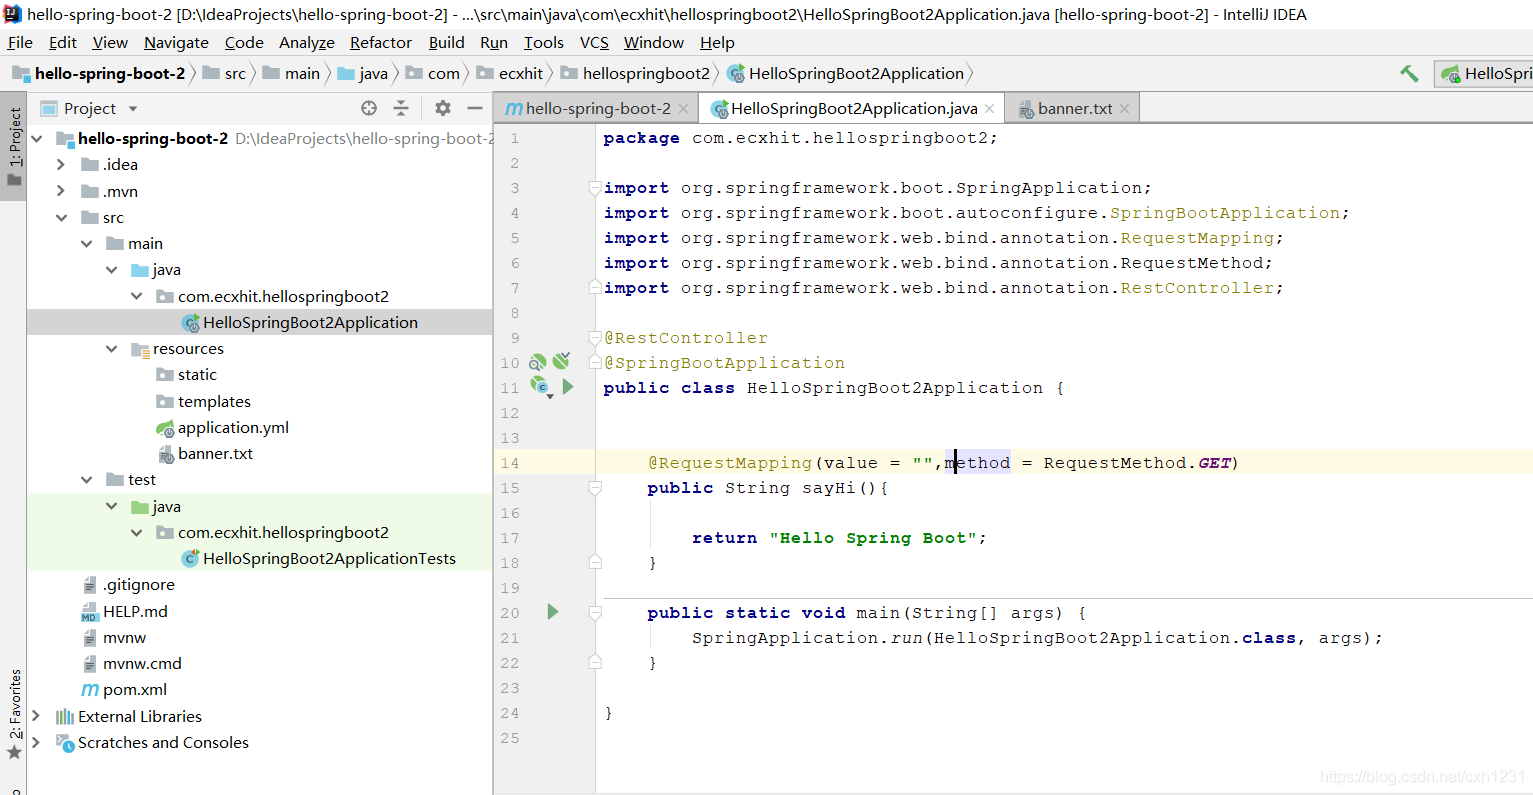This screenshot has height=795, width=1533.
Task: Fold the import block at line 3
Action: (595, 188)
